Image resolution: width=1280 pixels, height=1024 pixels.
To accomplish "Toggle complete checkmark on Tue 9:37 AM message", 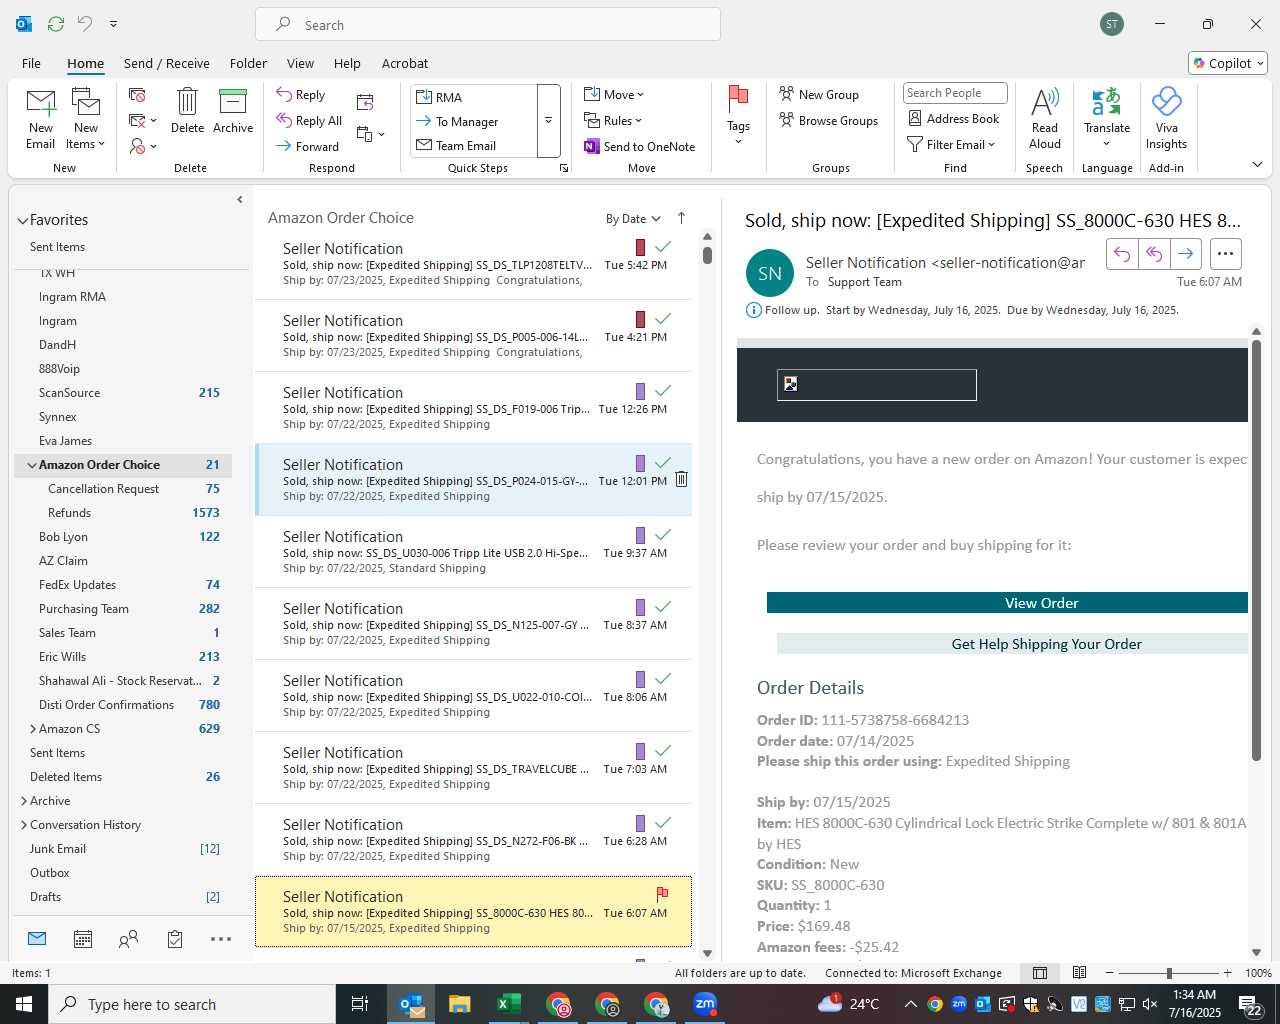I will coord(662,534).
